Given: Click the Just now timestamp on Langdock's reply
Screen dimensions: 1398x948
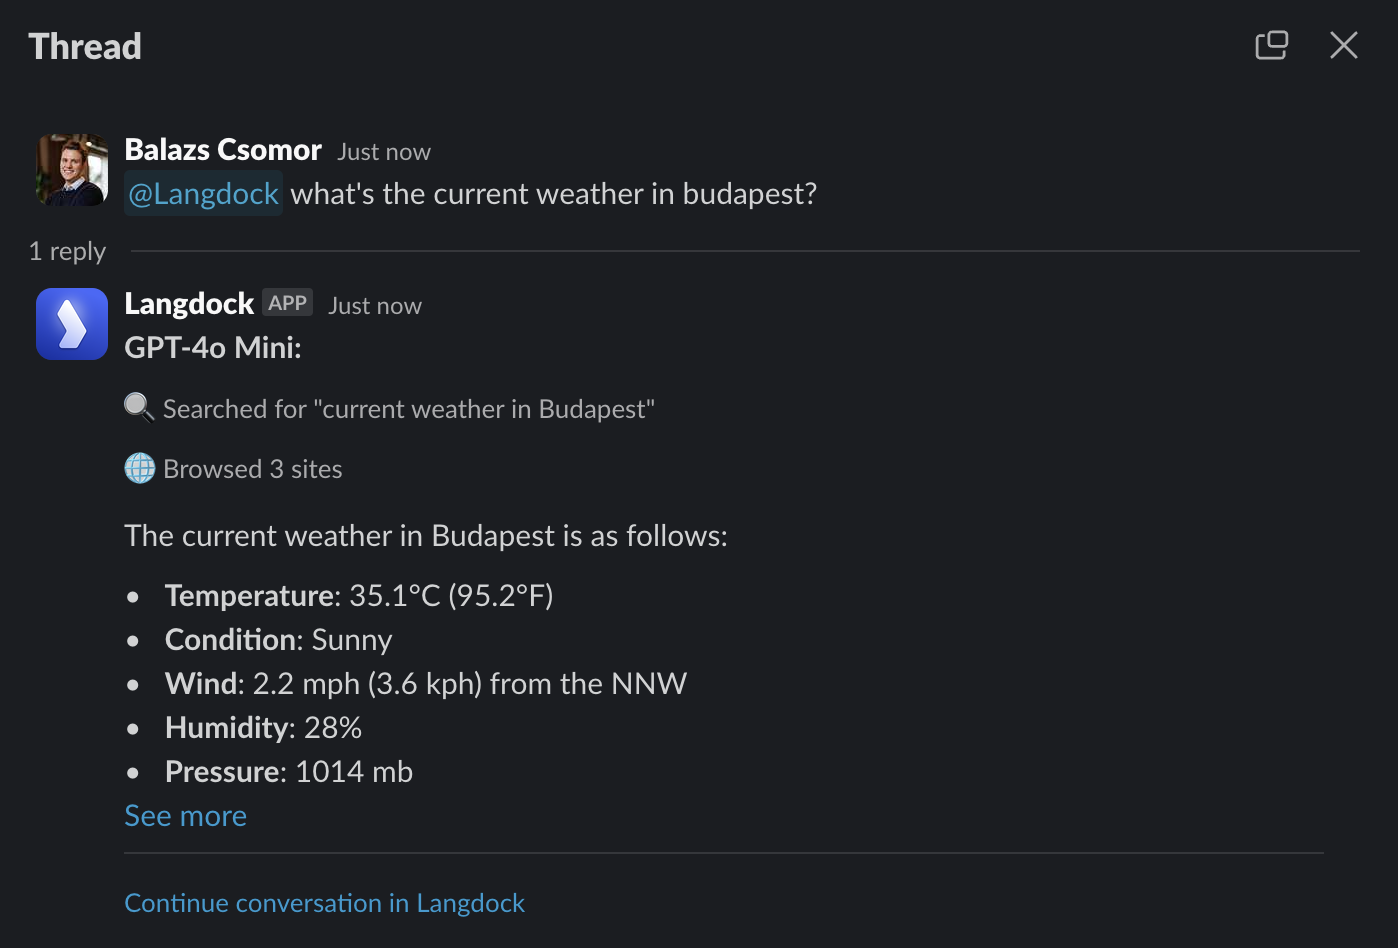Looking at the screenshot, I should tap(375, 306).
